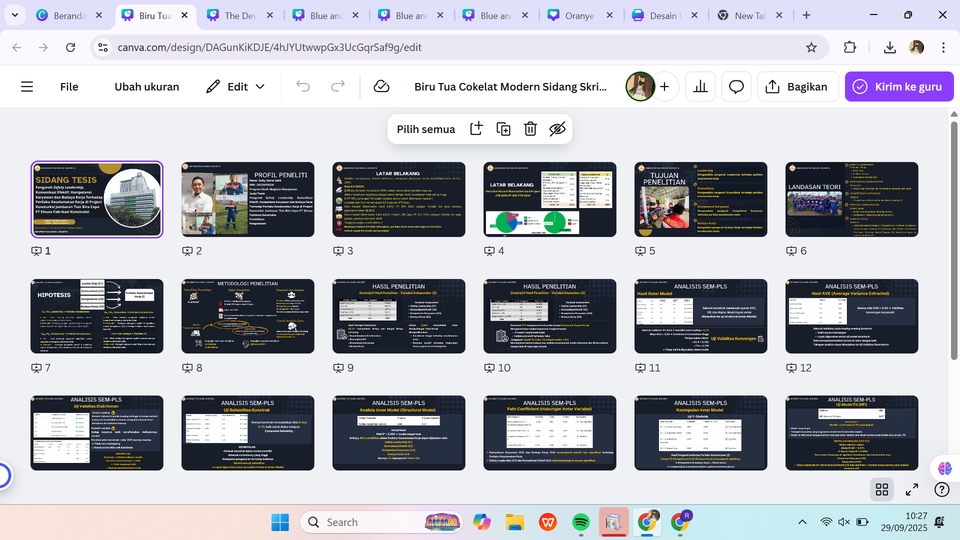Open a new browser tab
This screenshot has width=960, height=540.
(806, 15)
